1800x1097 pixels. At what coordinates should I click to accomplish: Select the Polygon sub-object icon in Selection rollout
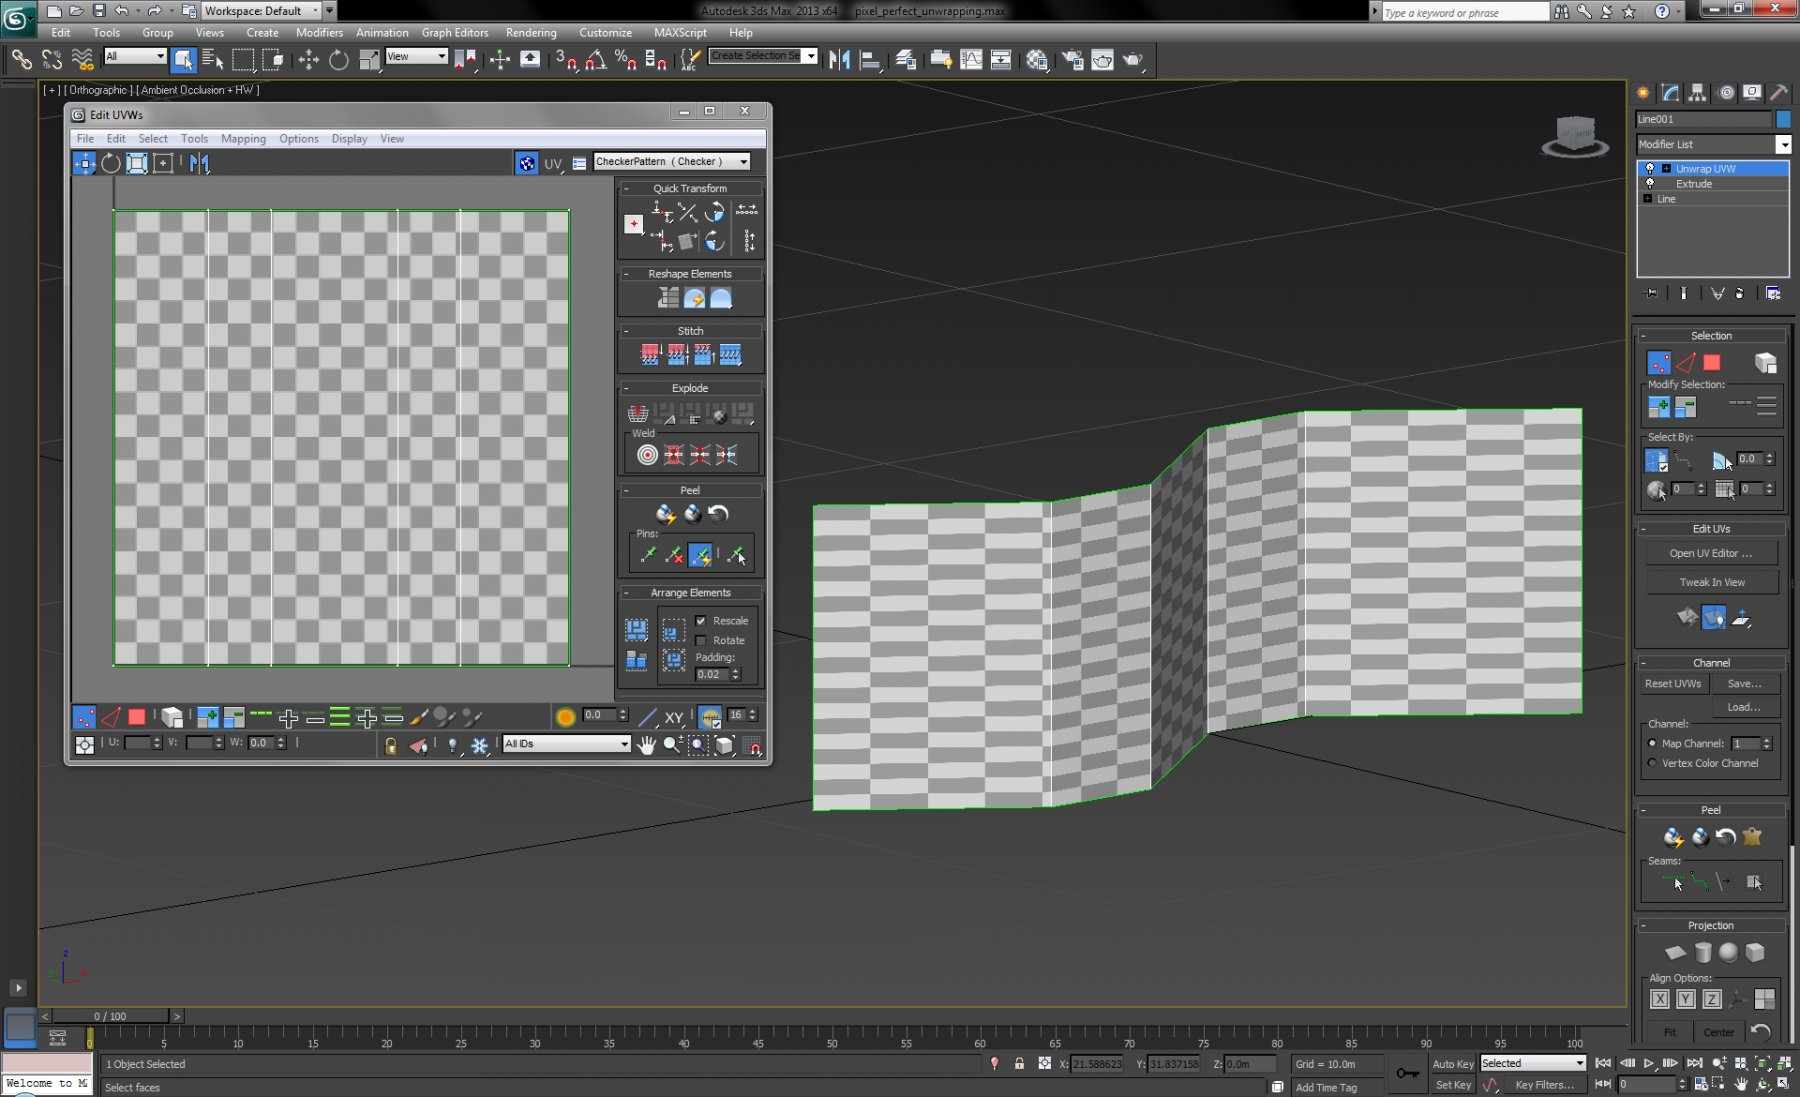pos(1713,363)
